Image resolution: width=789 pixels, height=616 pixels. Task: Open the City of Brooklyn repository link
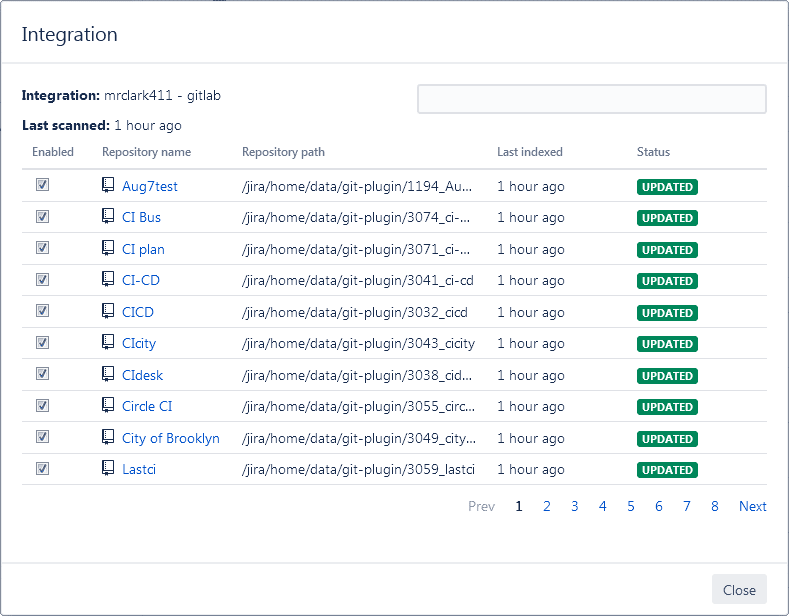click(170, 438)
